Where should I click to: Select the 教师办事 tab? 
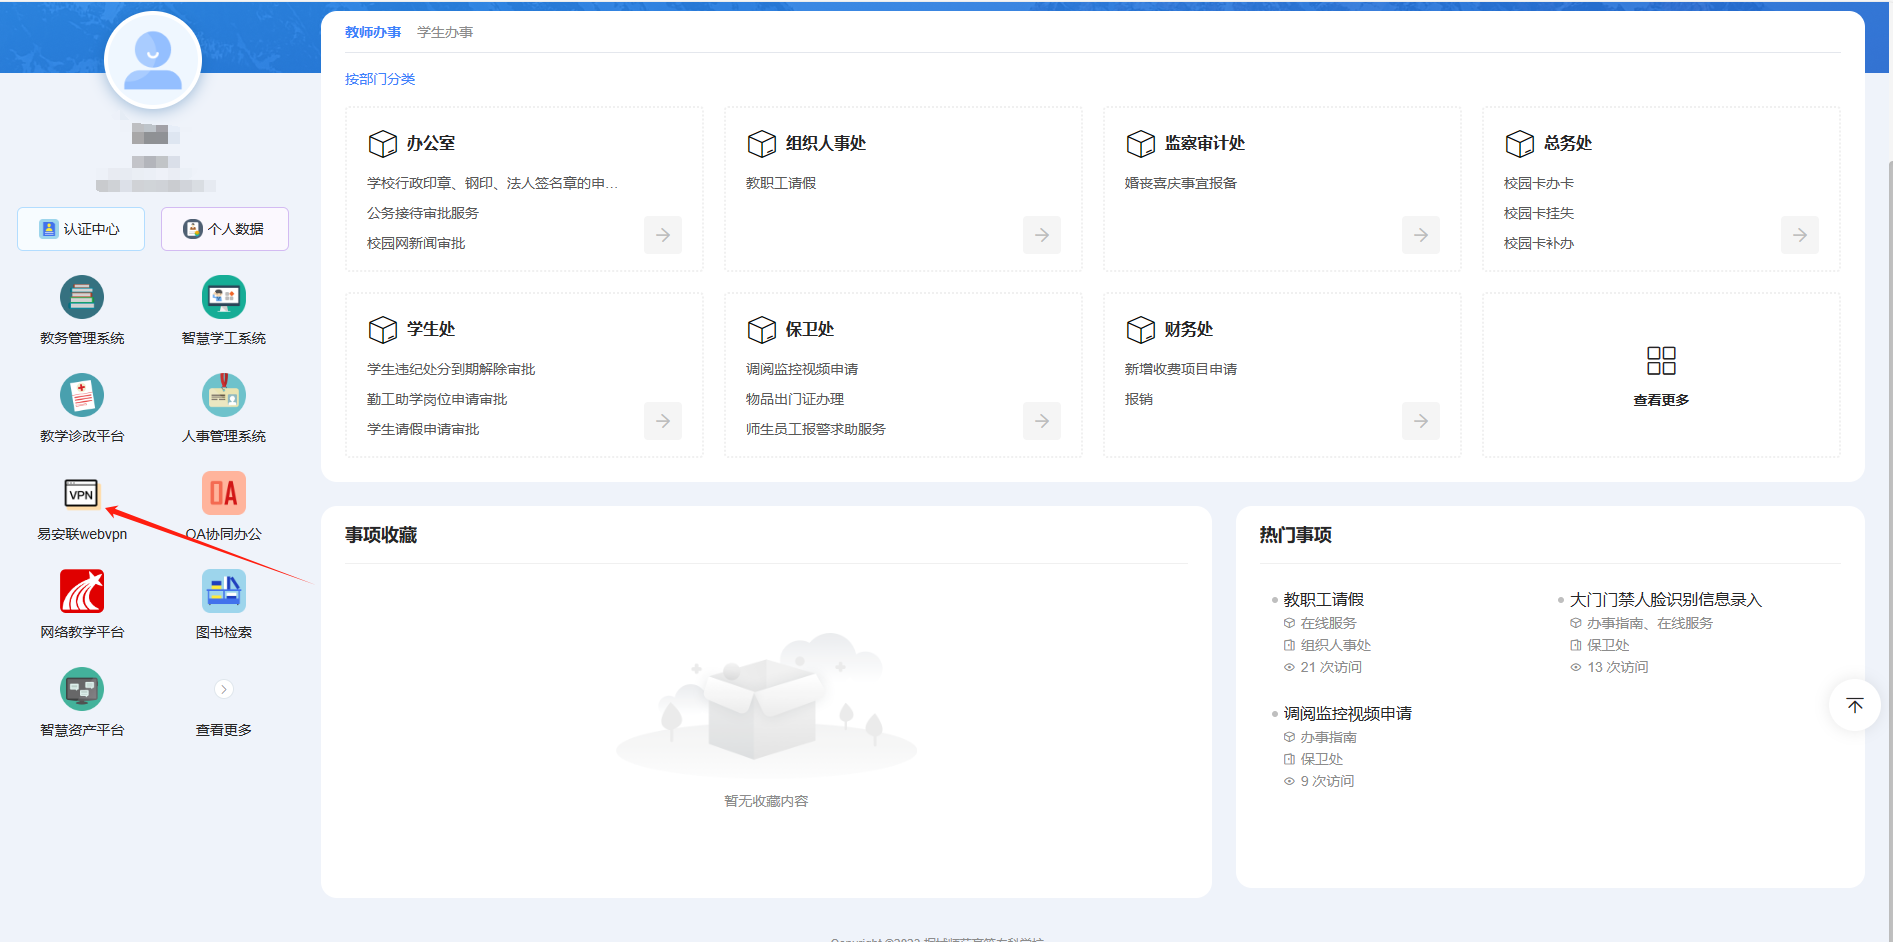(x=373, y=32)
